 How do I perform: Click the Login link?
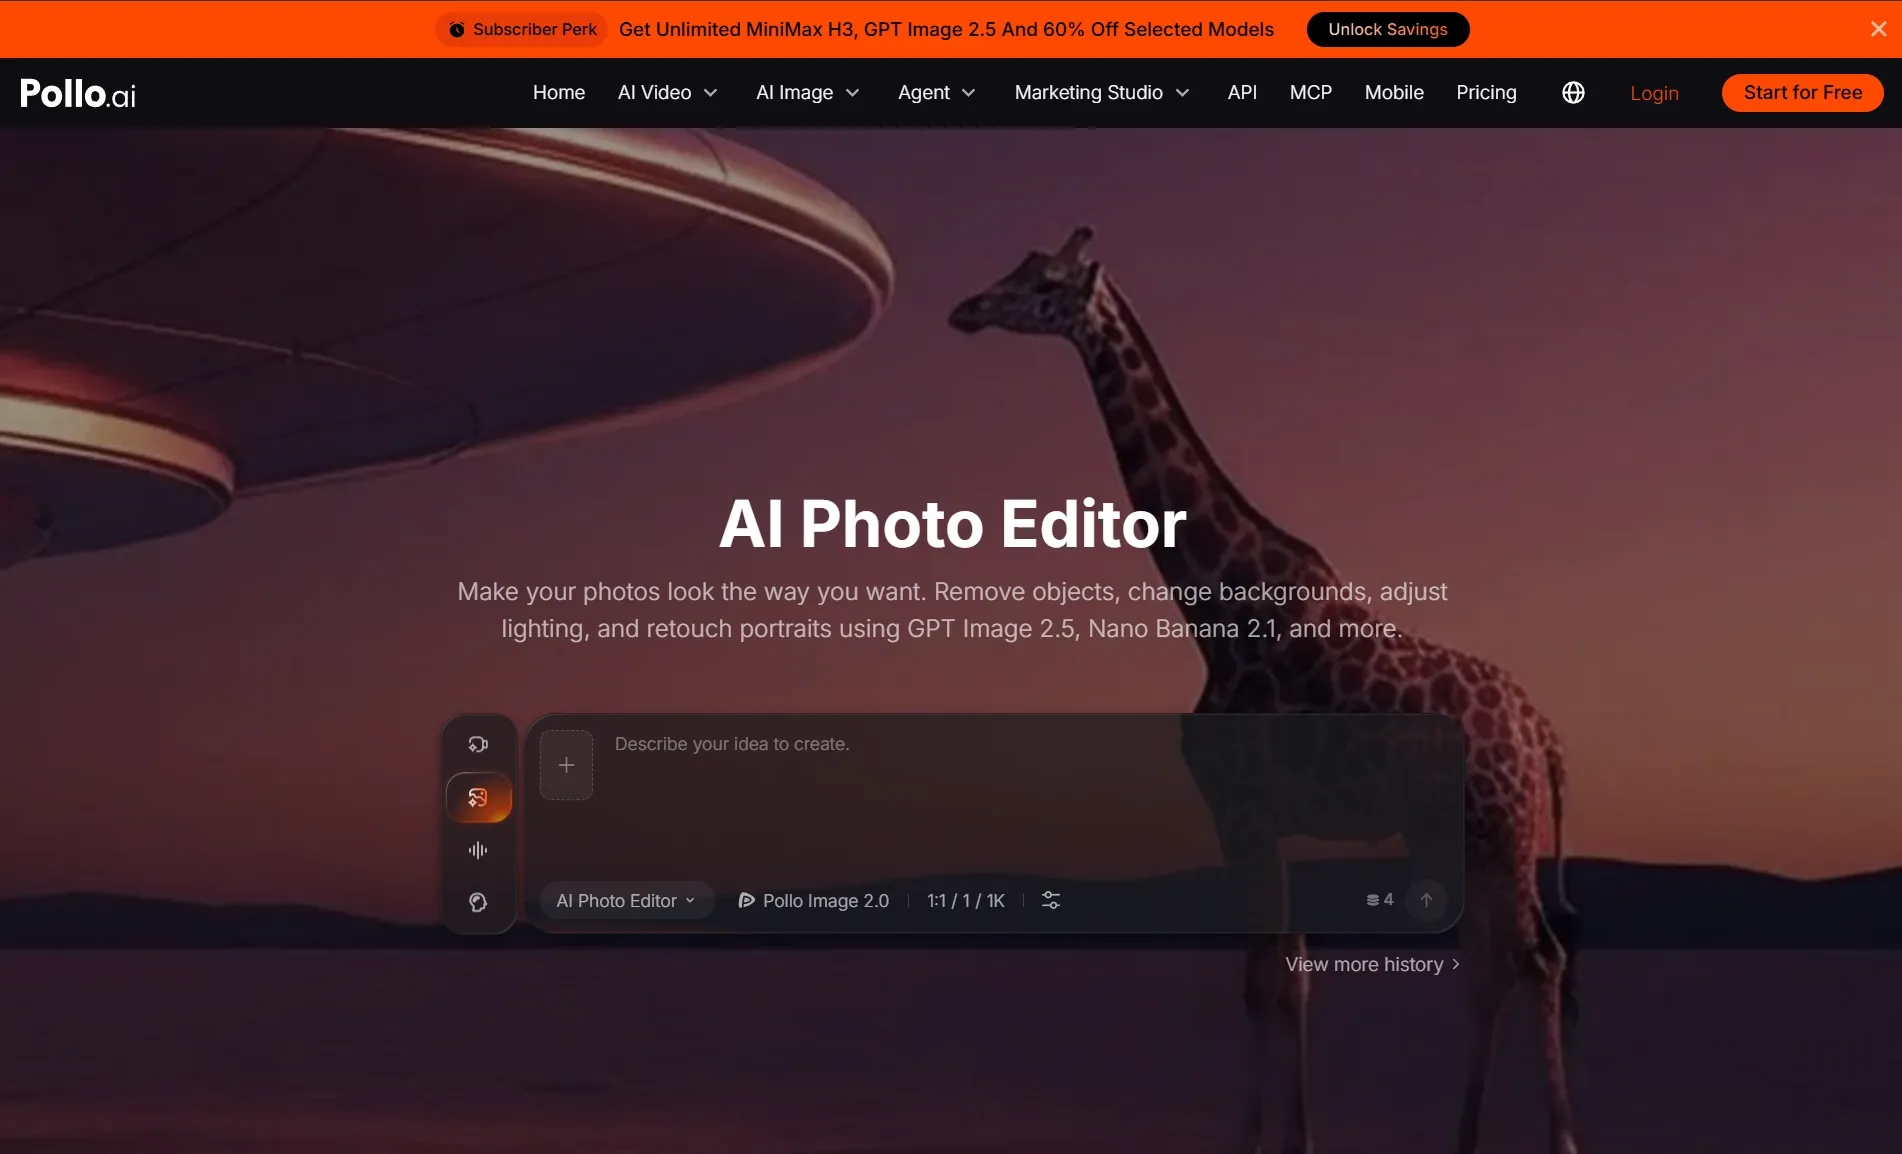point(1654,93)
